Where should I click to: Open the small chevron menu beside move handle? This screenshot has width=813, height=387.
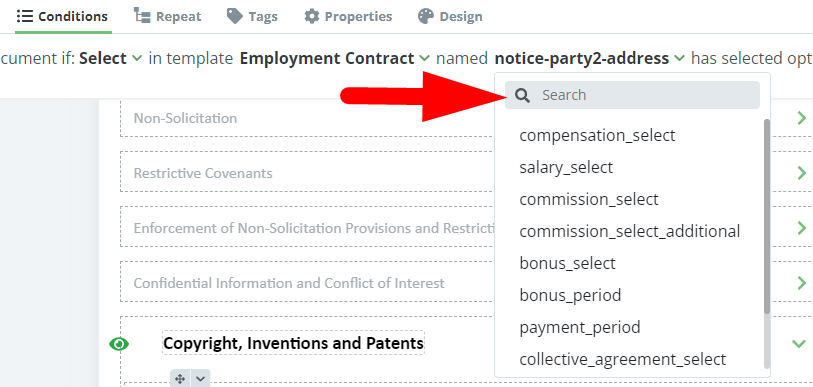tap(201, 379)
